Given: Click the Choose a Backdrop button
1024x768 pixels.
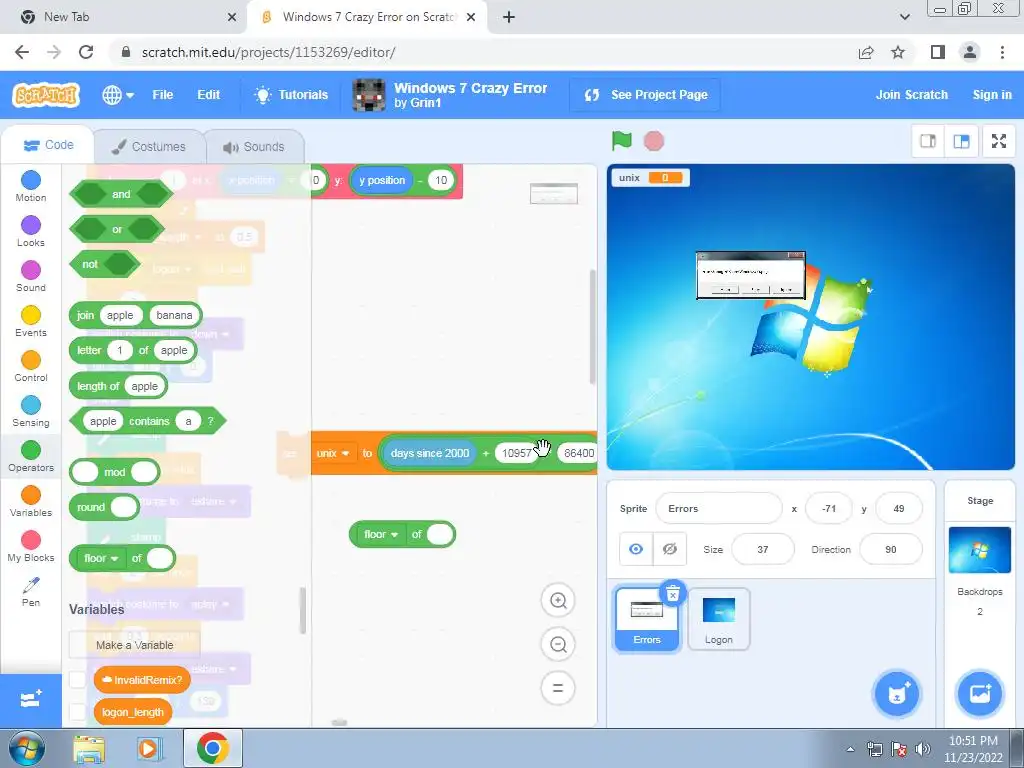Looking at the screenshot, I should point(980,694).
